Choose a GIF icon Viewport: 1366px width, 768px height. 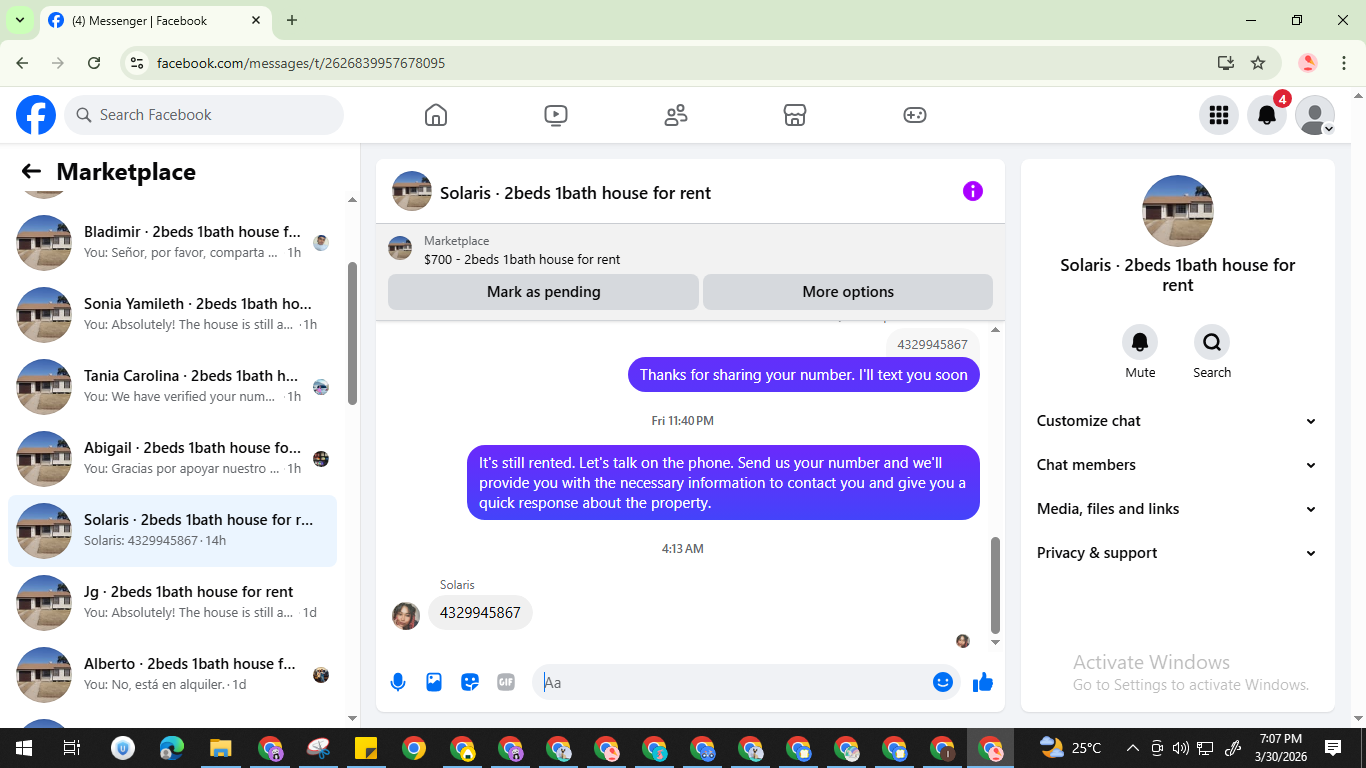pyautogui.click(x=506, y=682)
